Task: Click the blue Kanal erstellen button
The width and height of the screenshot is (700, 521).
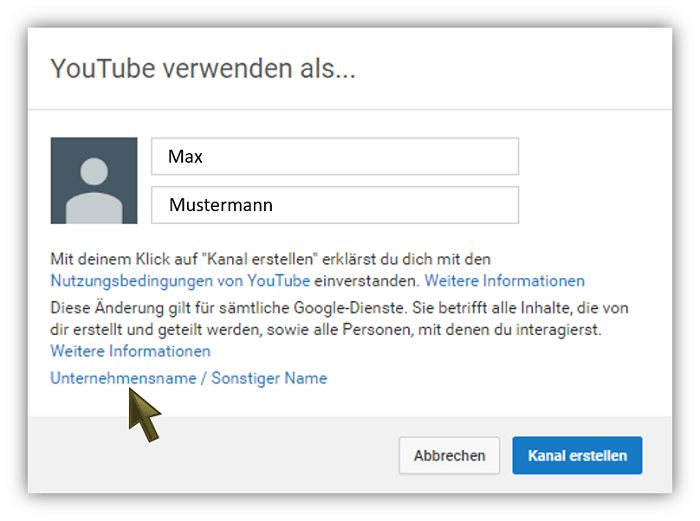Action: (577, 455)
